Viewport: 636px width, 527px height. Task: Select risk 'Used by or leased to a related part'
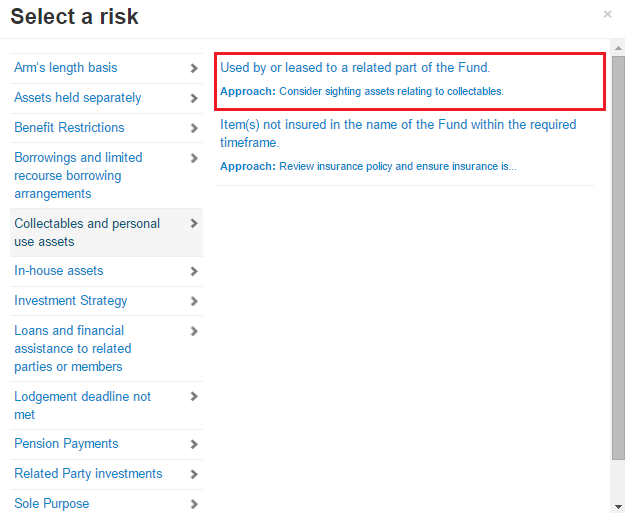(355, 68)
